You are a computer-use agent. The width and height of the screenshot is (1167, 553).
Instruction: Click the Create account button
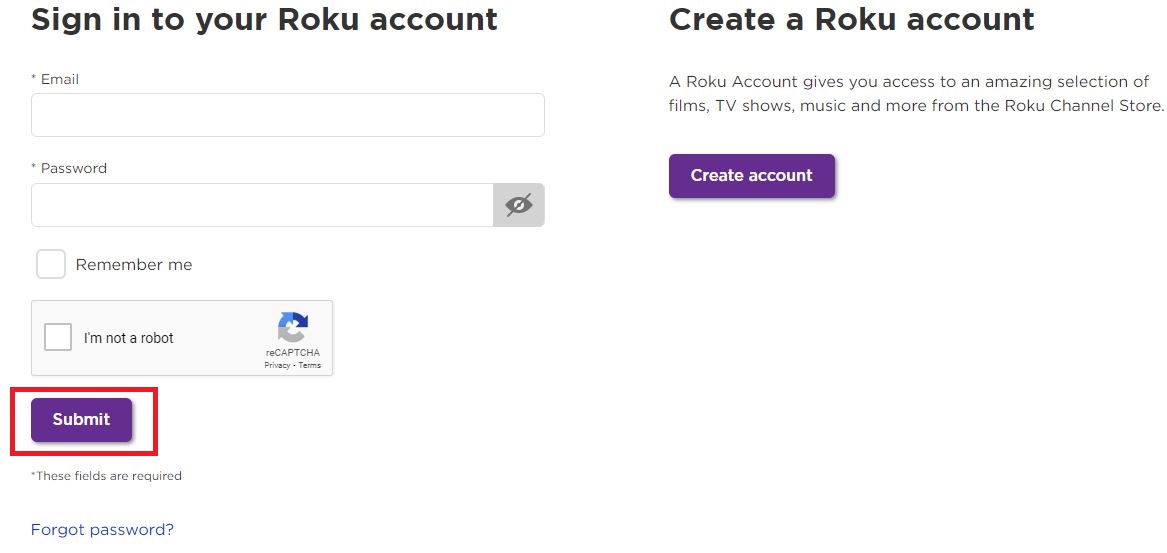pyautogui.click(x=752, y=176)
